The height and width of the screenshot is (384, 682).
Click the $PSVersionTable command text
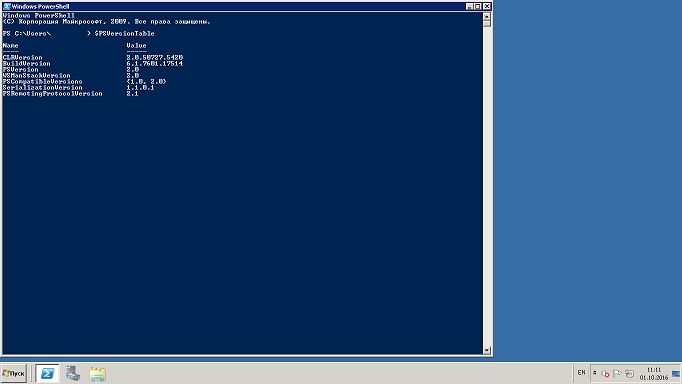pos(124,33)
